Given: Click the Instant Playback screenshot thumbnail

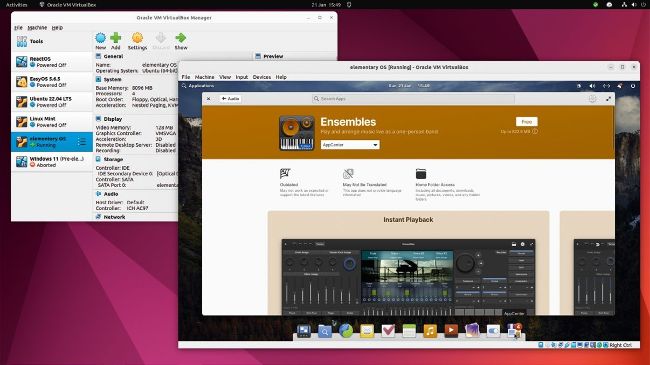Looking at the screenshot, I should [408, 277].
